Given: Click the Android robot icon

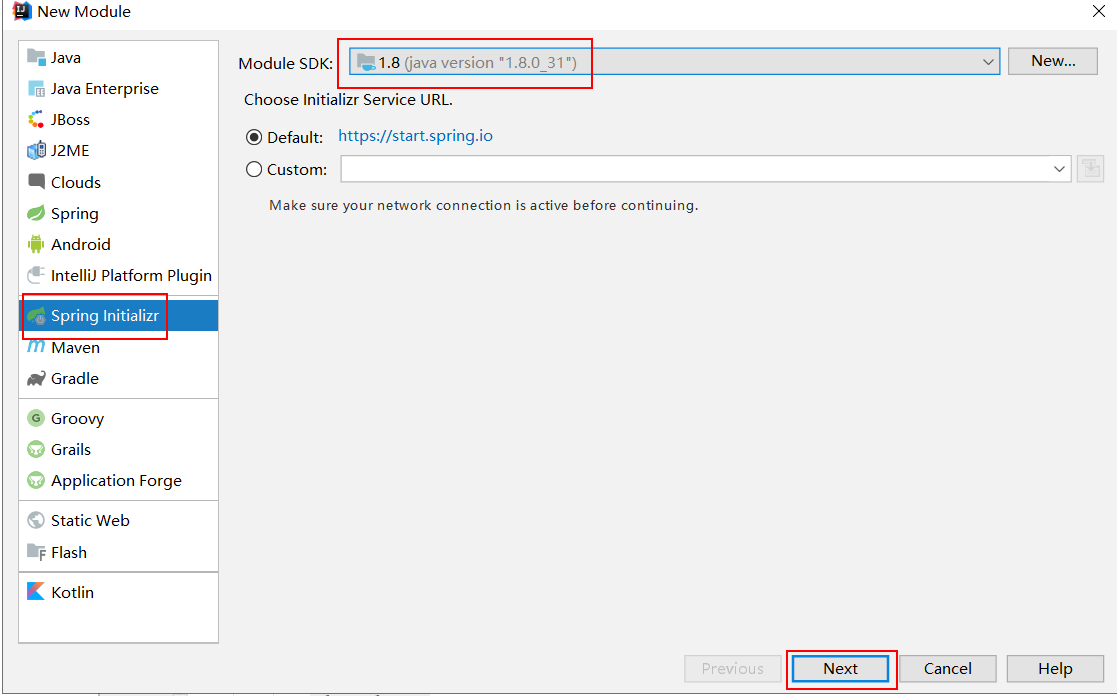Looking at the screenshot, I should click(36, 244).
